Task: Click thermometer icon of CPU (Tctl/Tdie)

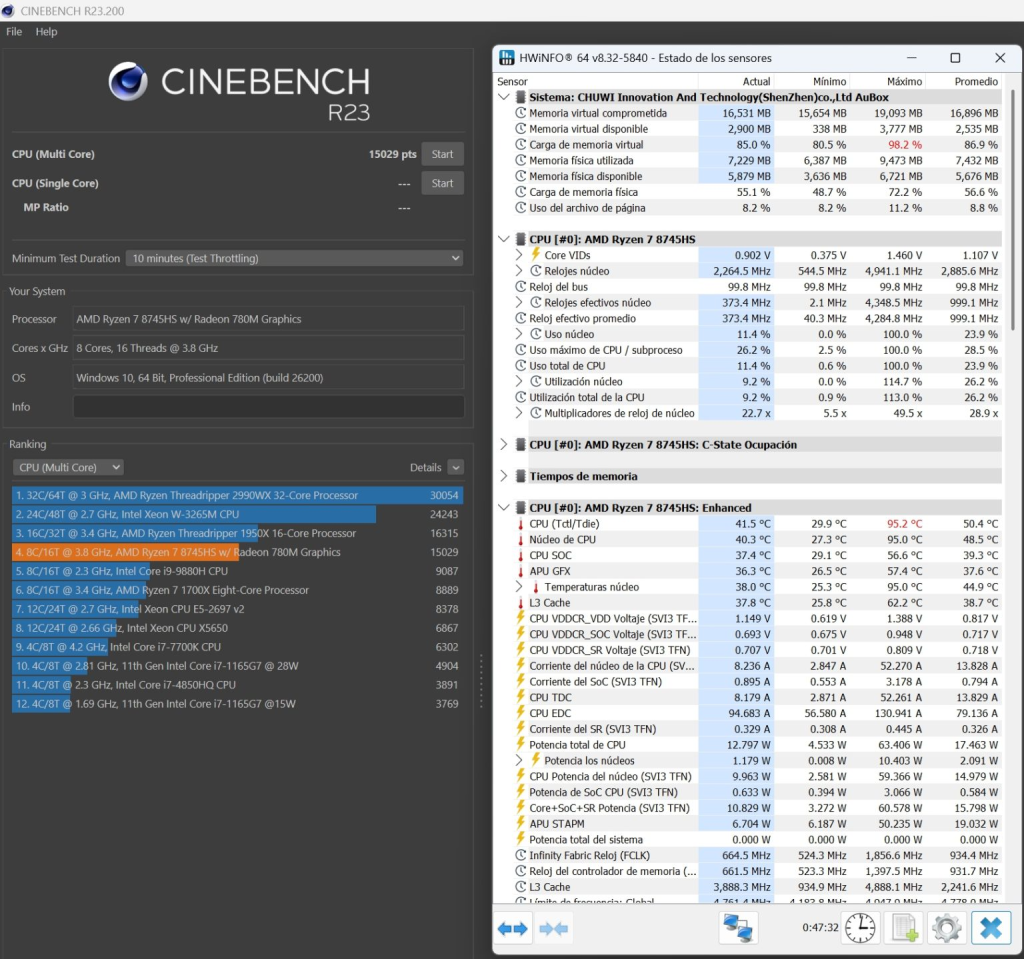Action: coord(520,524)
